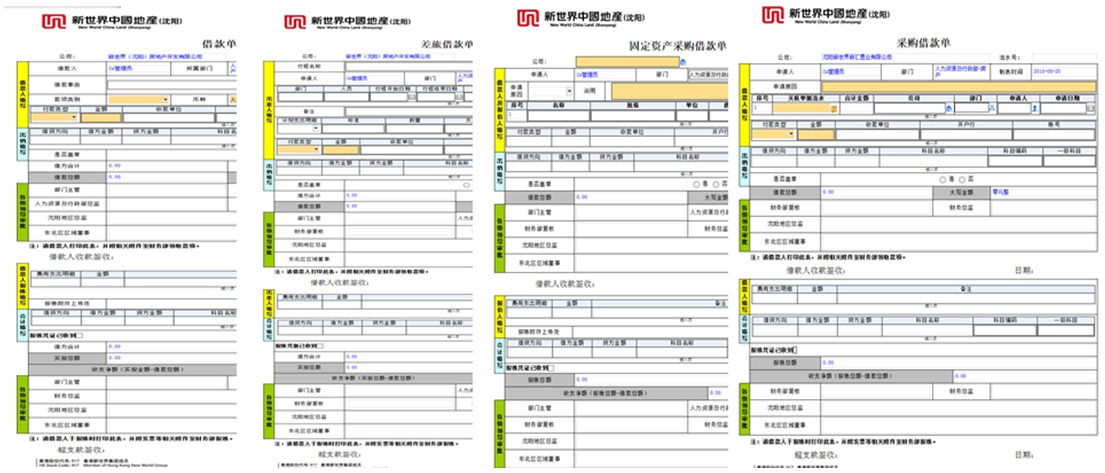Click 东北区区域董事 approval cell in upper 采购借款单
1105x473 pixels.
tap(958, 241)
